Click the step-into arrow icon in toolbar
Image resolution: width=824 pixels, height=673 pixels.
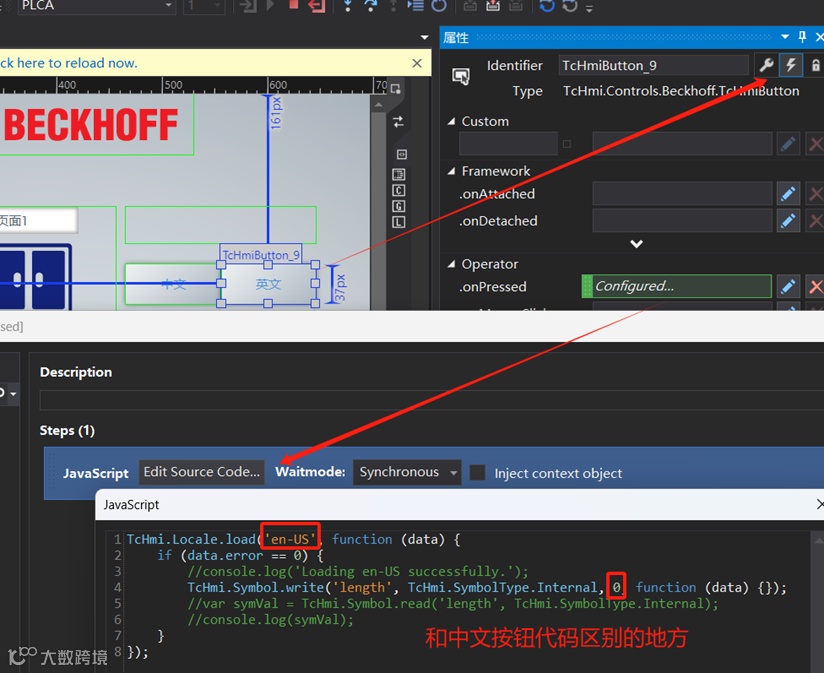347,5
